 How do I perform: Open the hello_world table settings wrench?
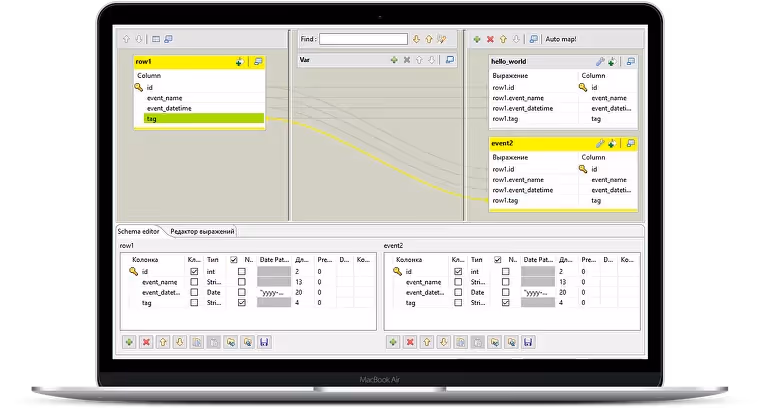(600, 62)
